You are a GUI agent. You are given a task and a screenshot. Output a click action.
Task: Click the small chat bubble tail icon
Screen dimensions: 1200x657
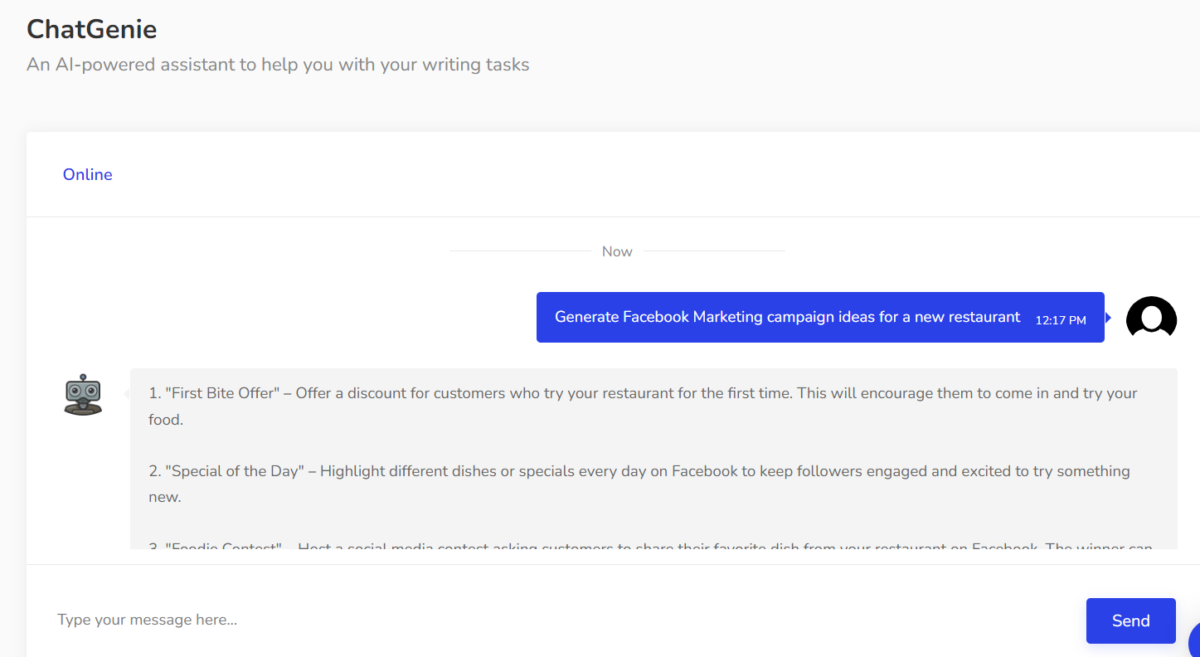tap(1110, 318)
